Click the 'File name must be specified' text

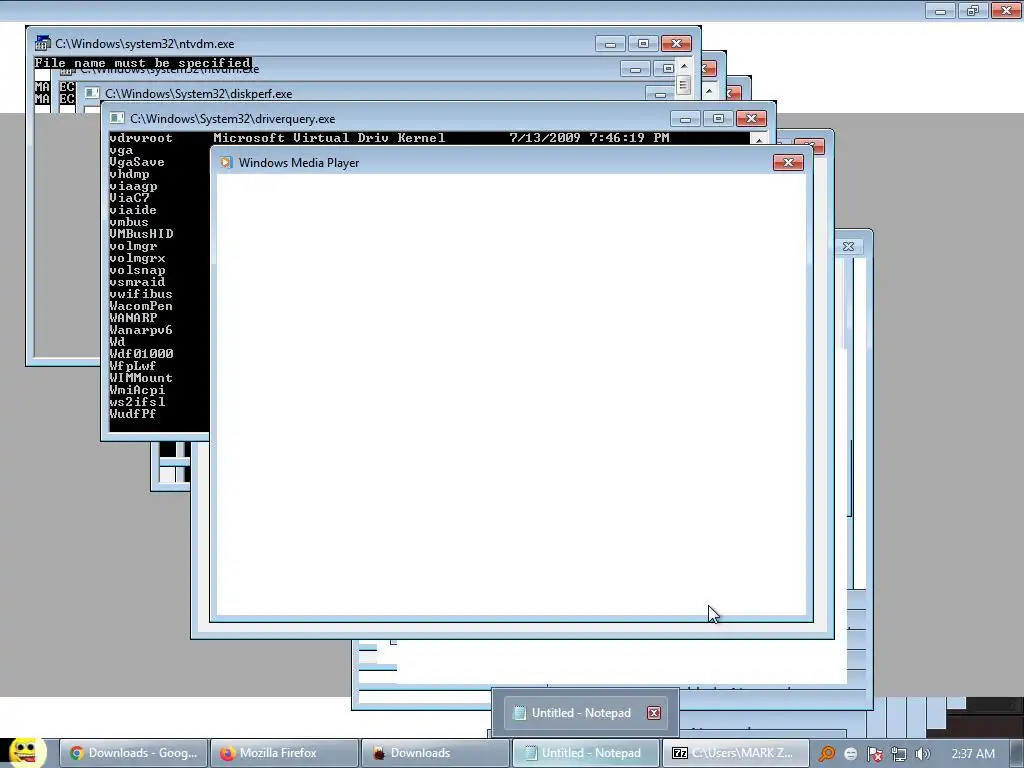(142, 63)
